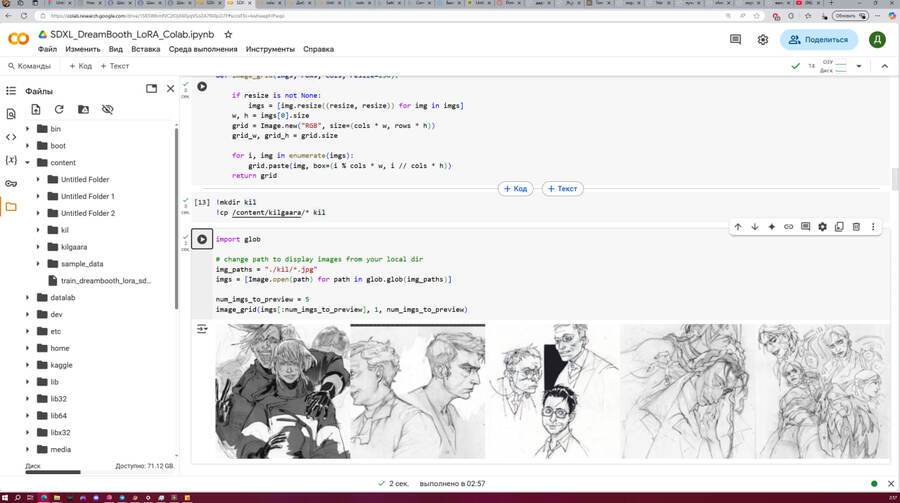Mount Google Drive icon

click(83, 109)
